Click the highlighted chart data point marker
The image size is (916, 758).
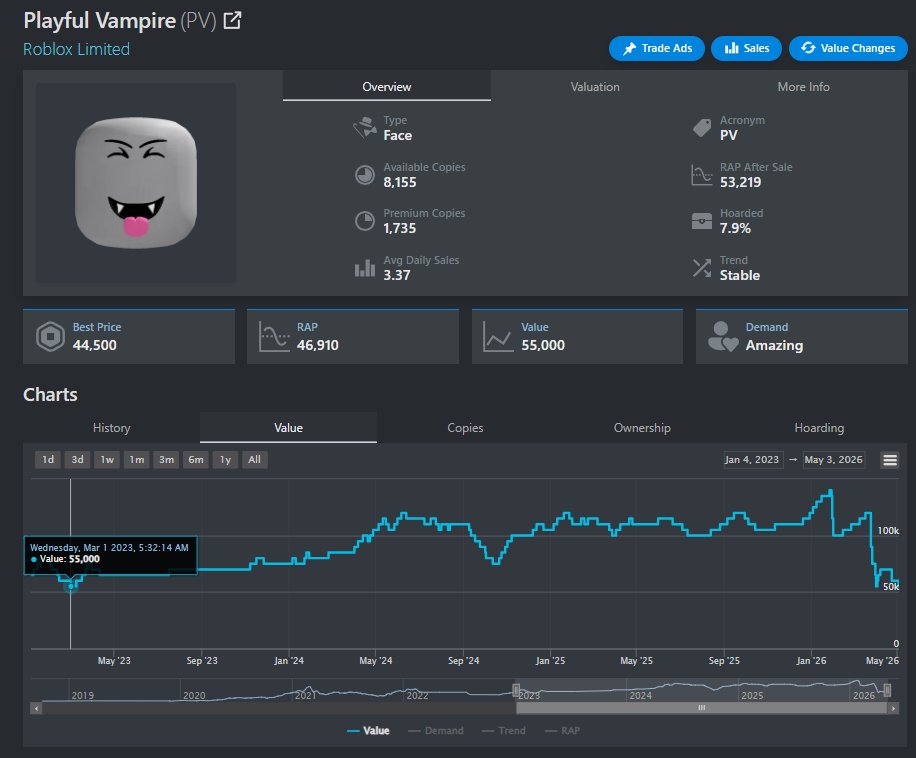tap(71, 586)
